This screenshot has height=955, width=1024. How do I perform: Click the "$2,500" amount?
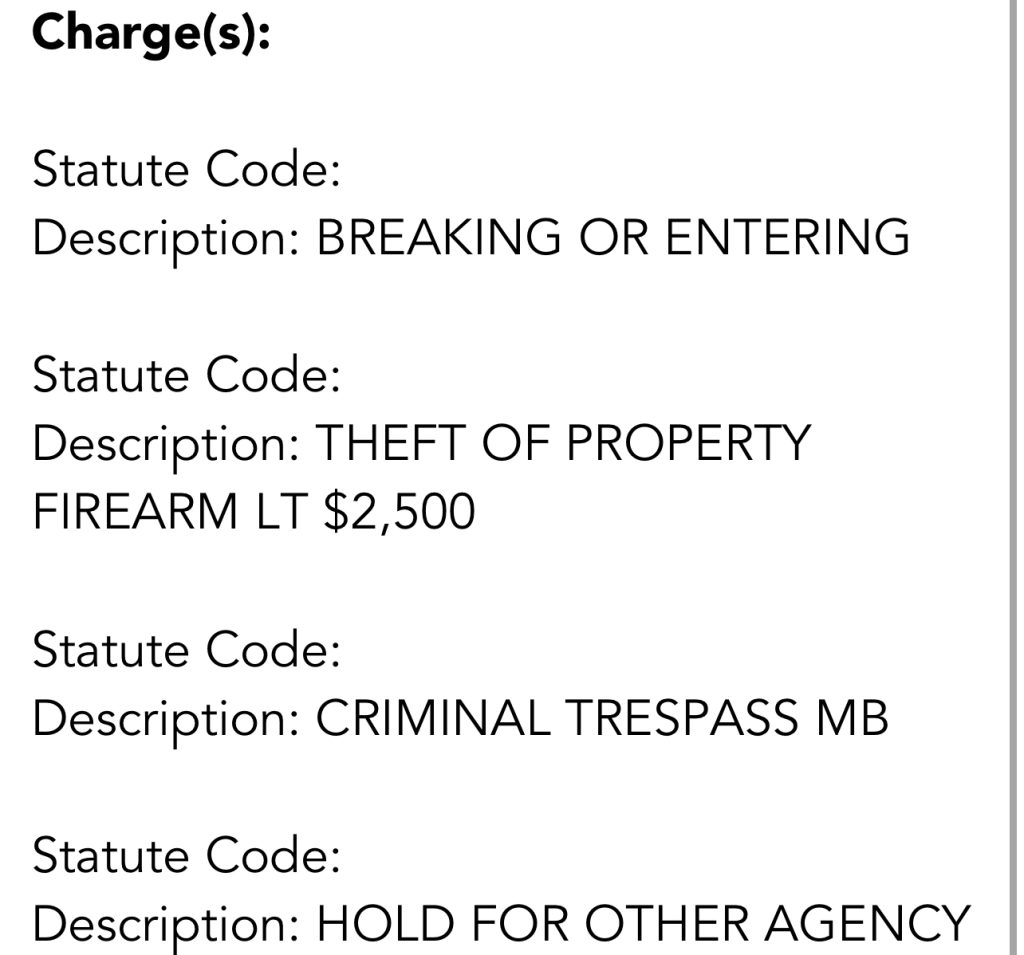[x=398, y=512]
